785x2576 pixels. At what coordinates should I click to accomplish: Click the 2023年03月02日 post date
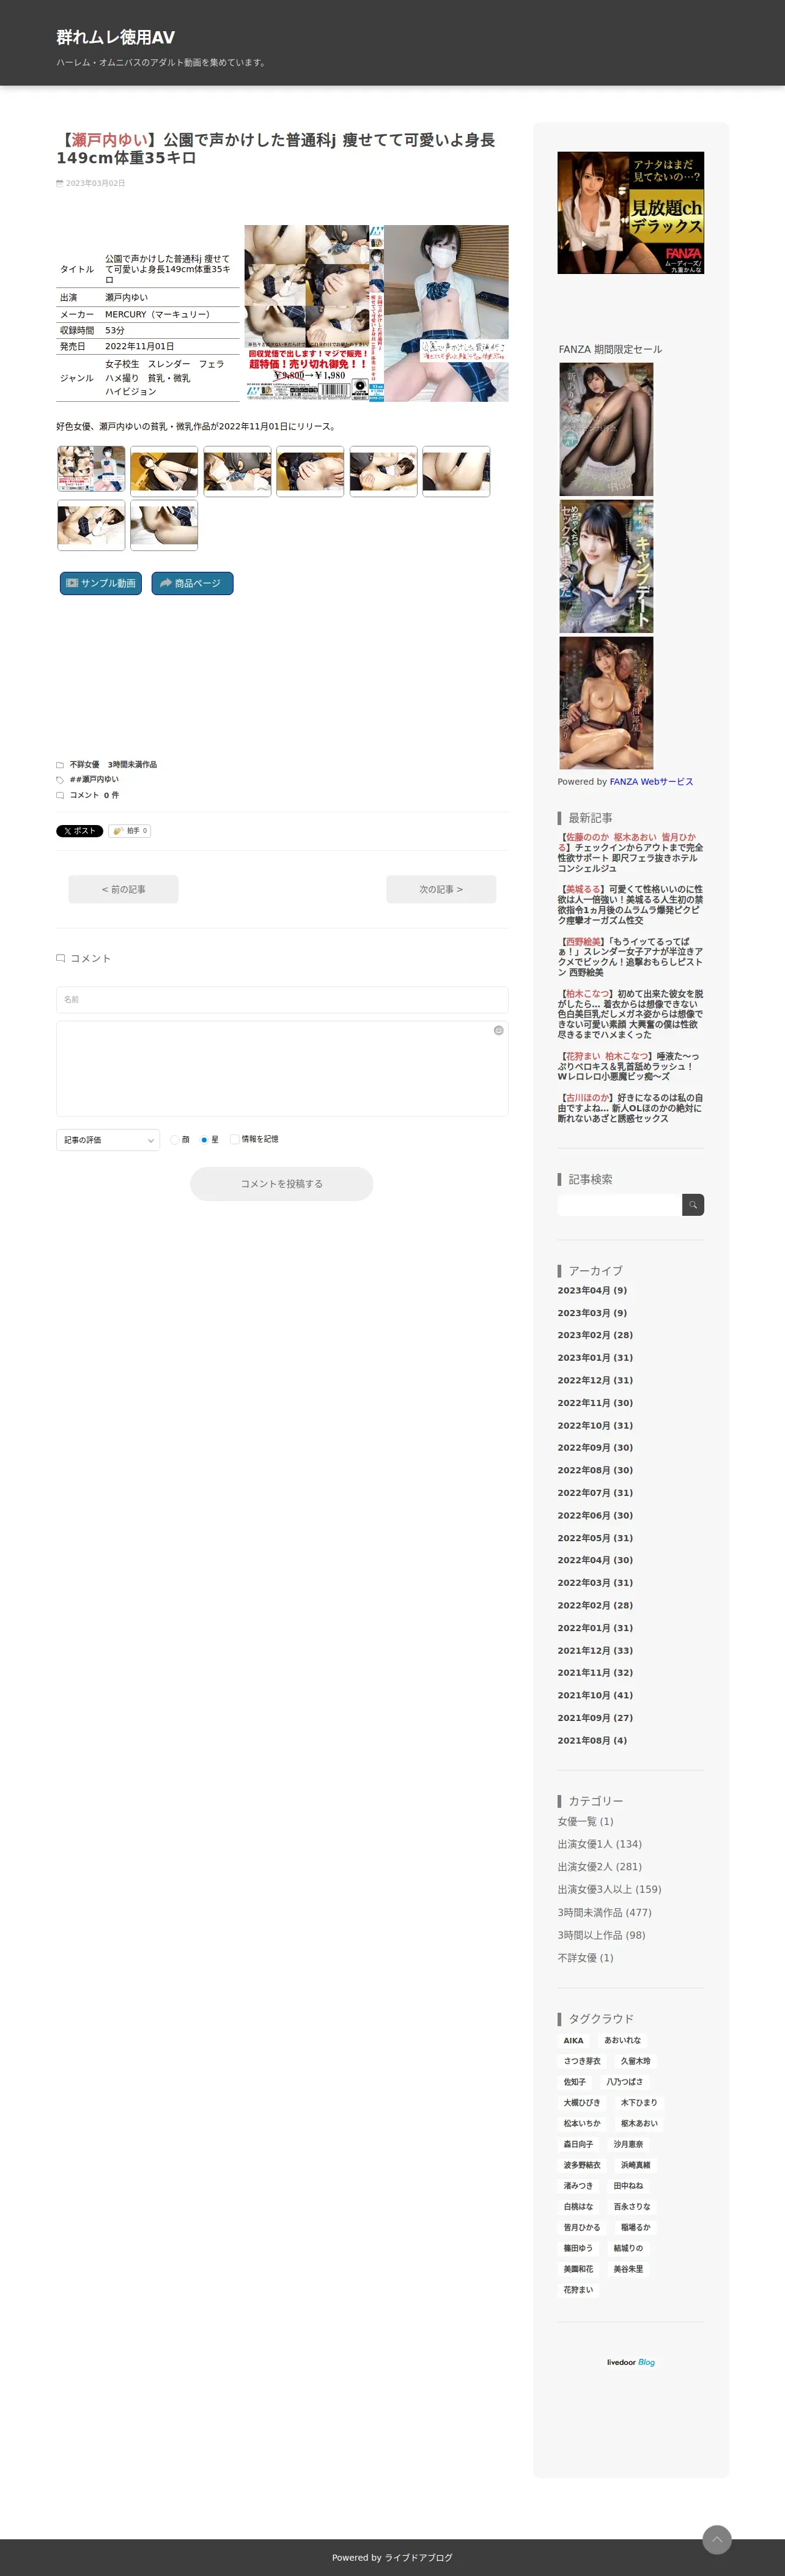click(95, 183)
